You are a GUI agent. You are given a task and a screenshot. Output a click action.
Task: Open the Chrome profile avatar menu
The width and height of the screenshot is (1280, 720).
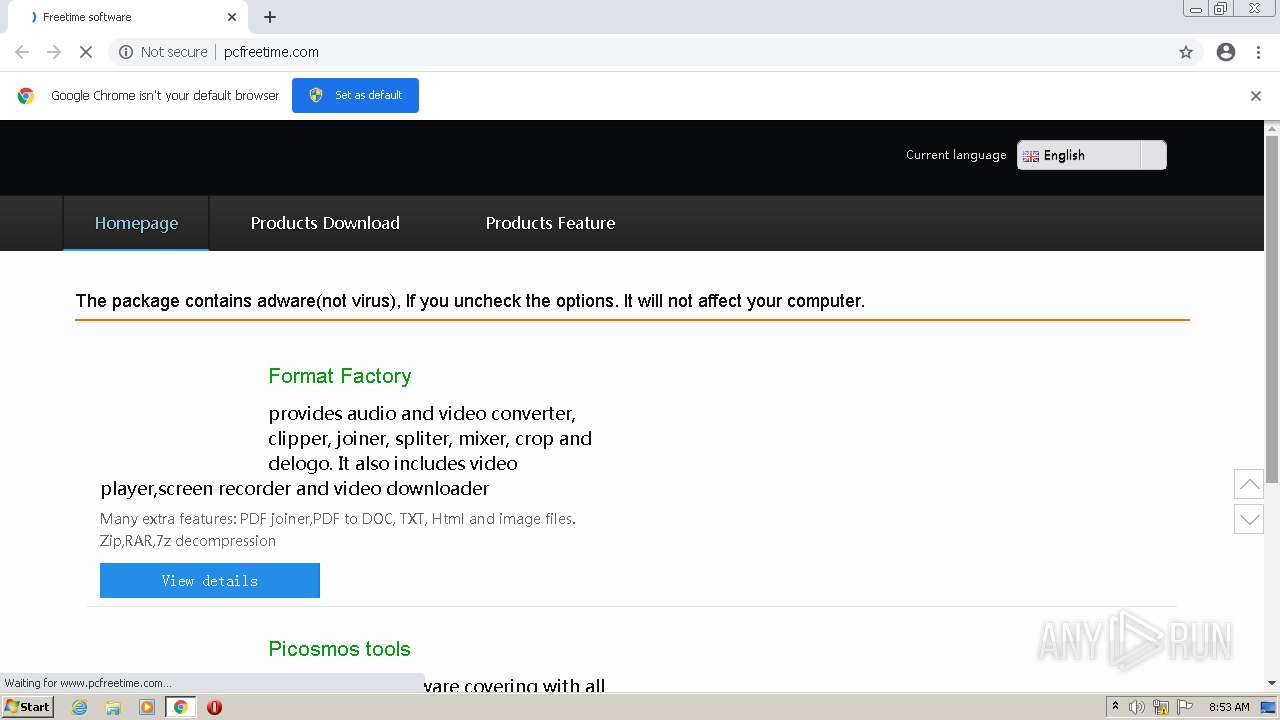tap(1226, 52)
